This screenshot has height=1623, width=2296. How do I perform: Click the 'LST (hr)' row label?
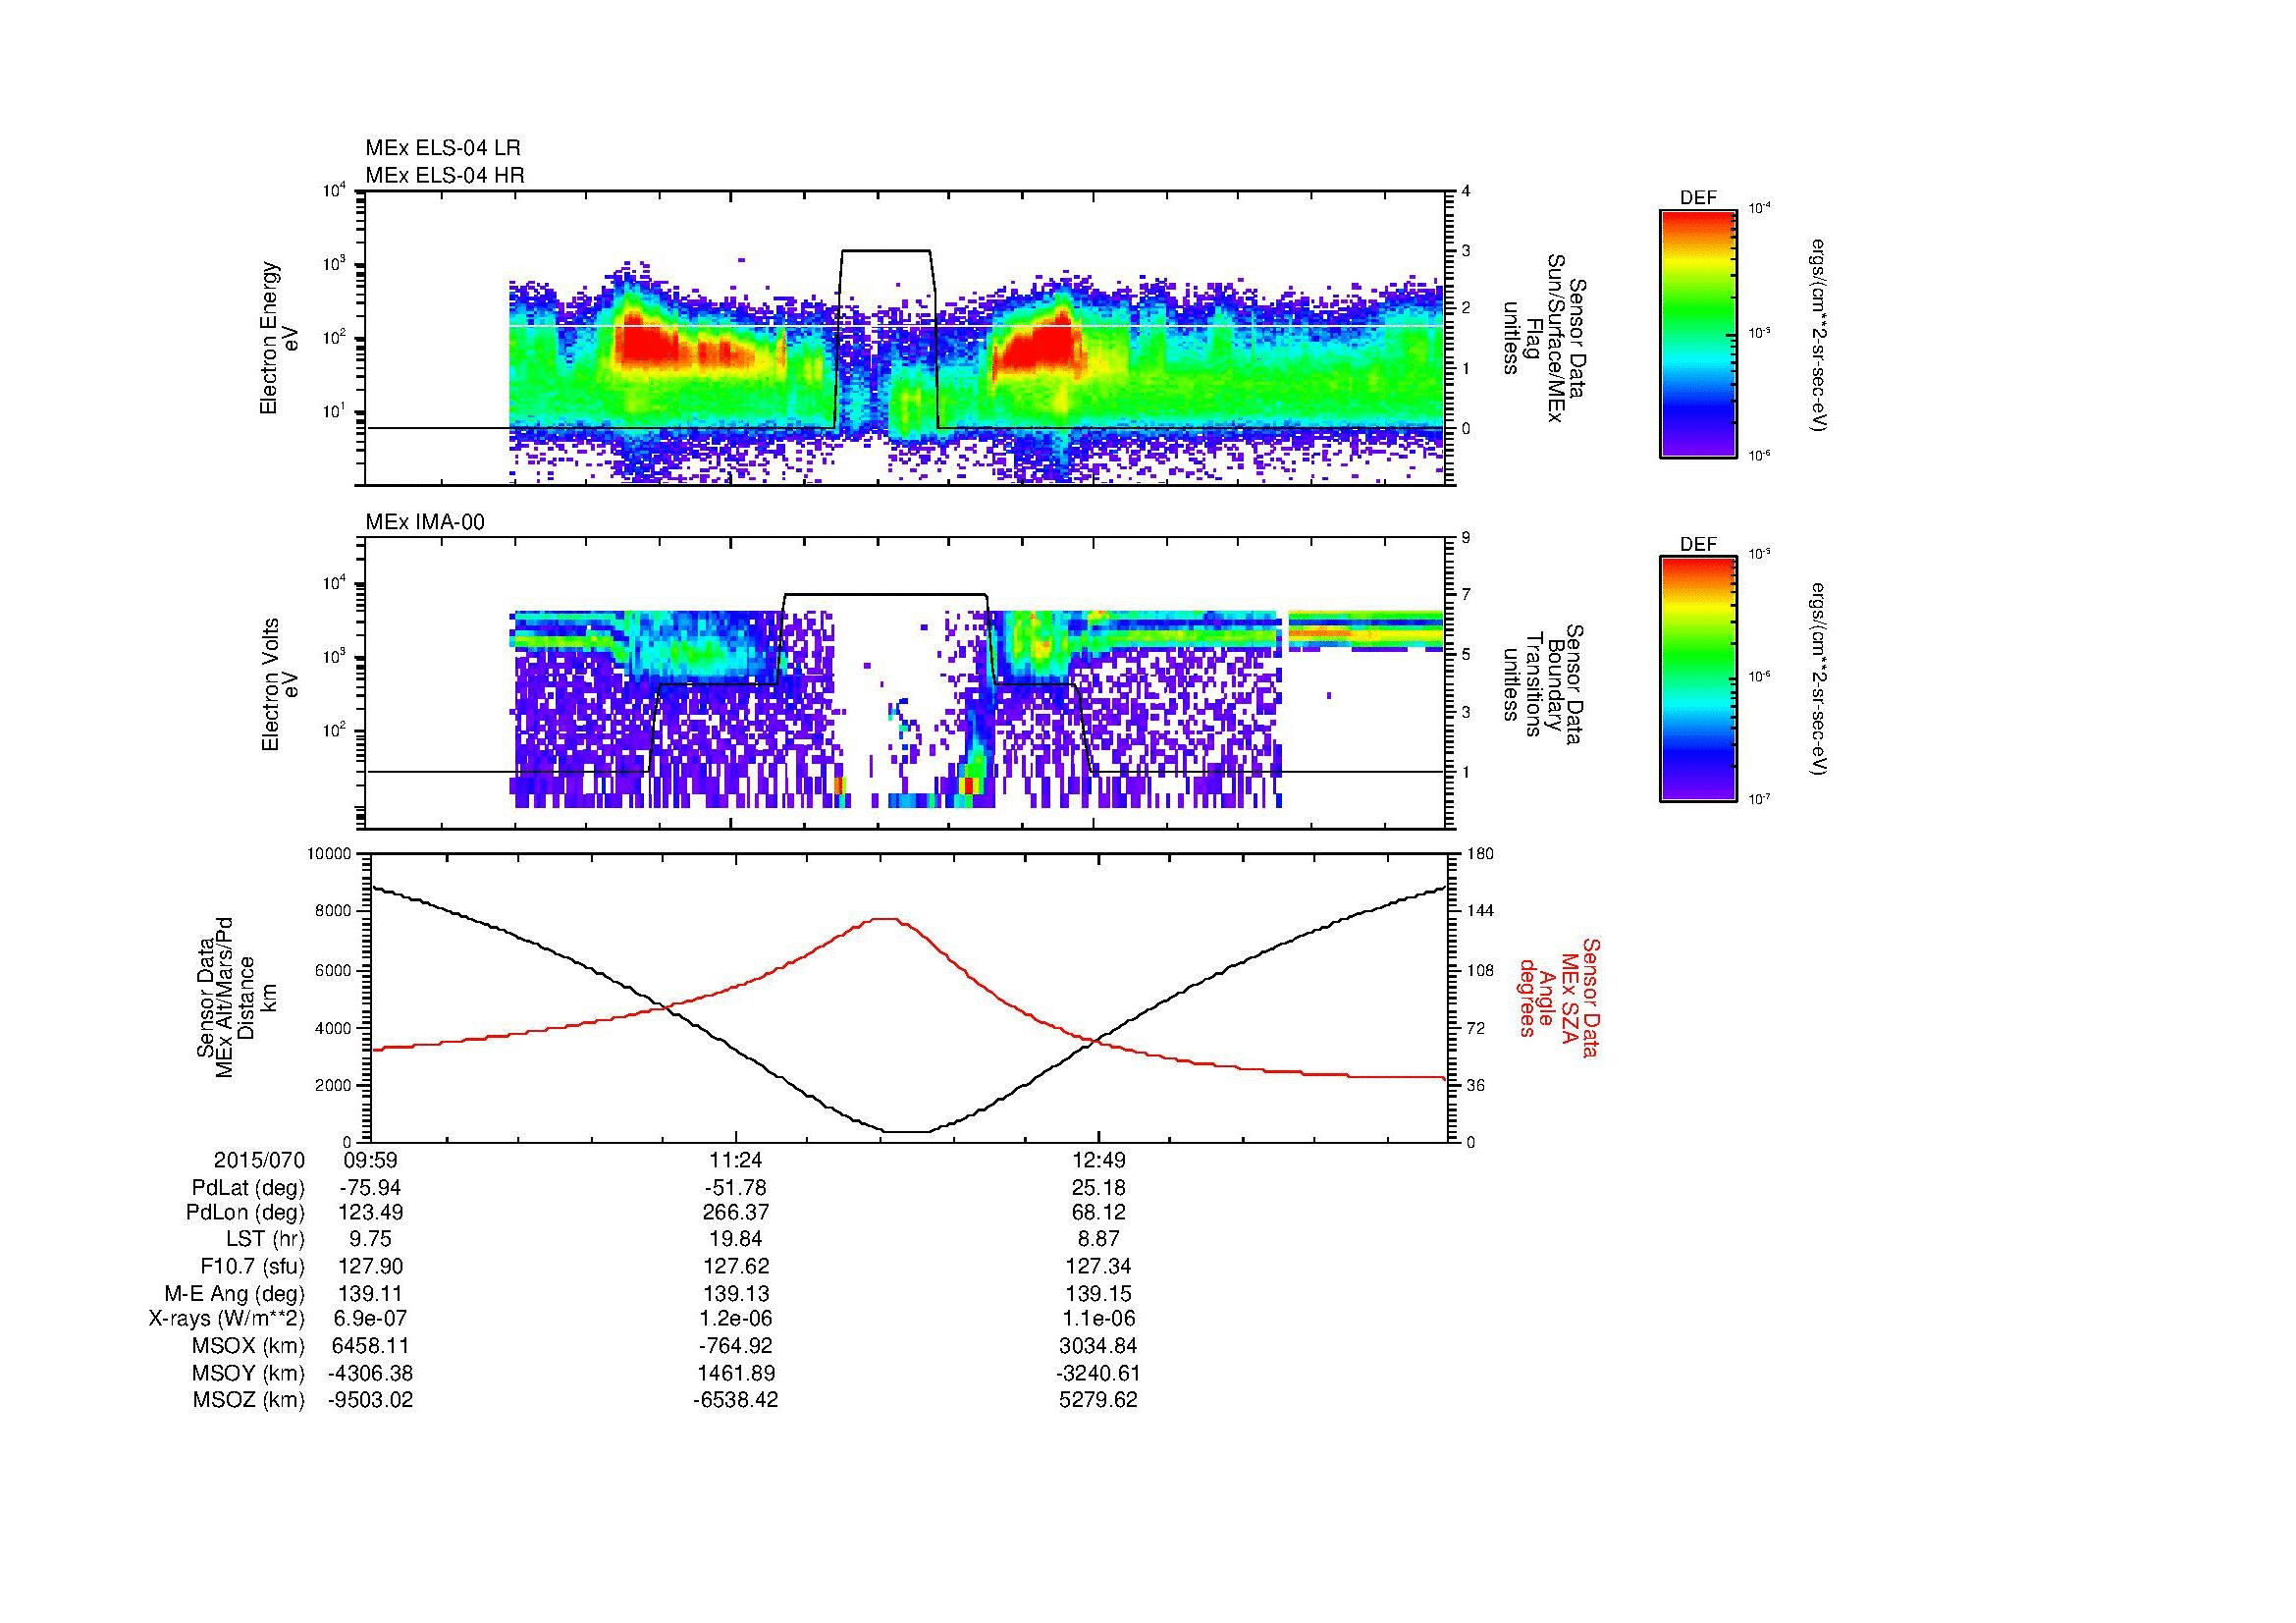[265, 1239]
